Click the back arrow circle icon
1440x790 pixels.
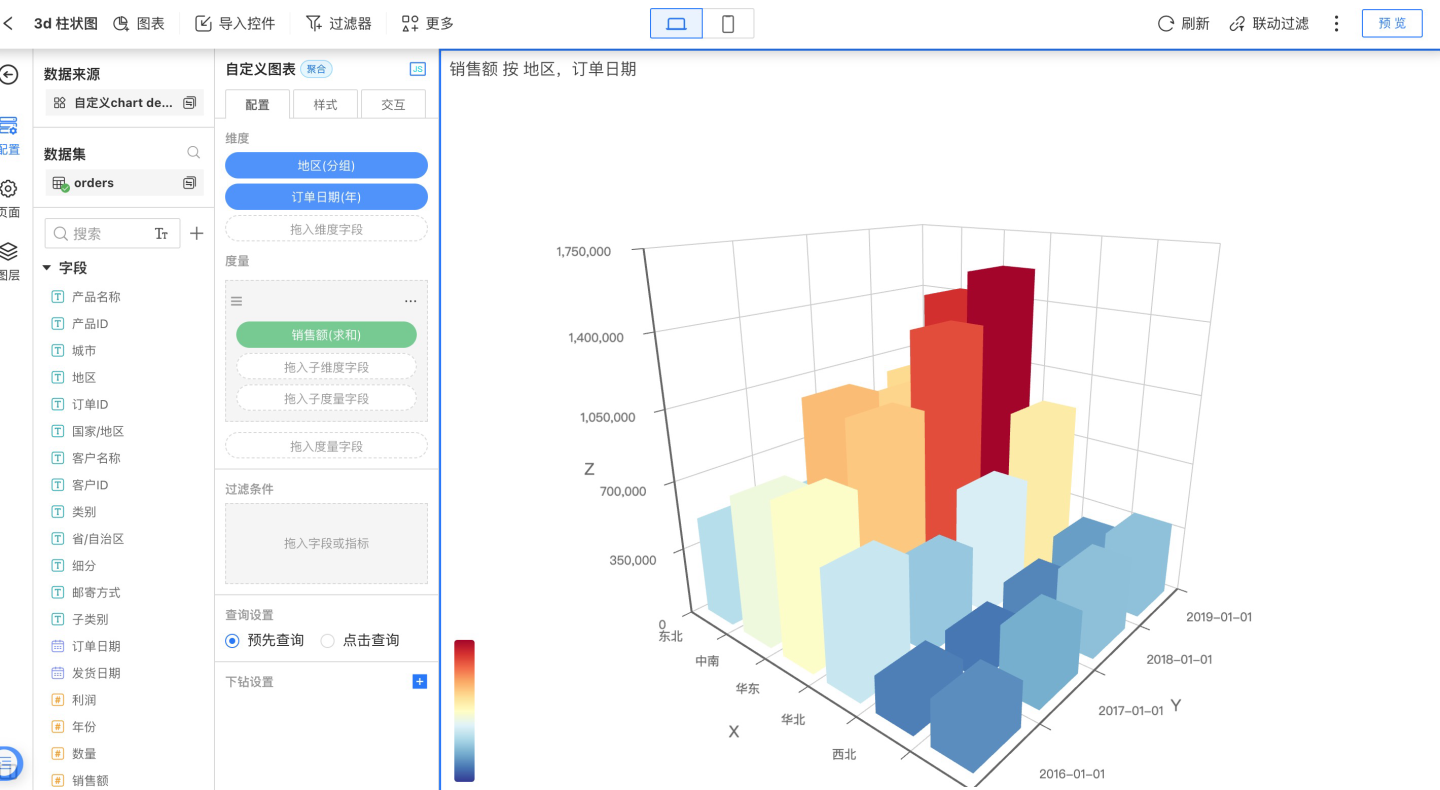tap(9, 75)
